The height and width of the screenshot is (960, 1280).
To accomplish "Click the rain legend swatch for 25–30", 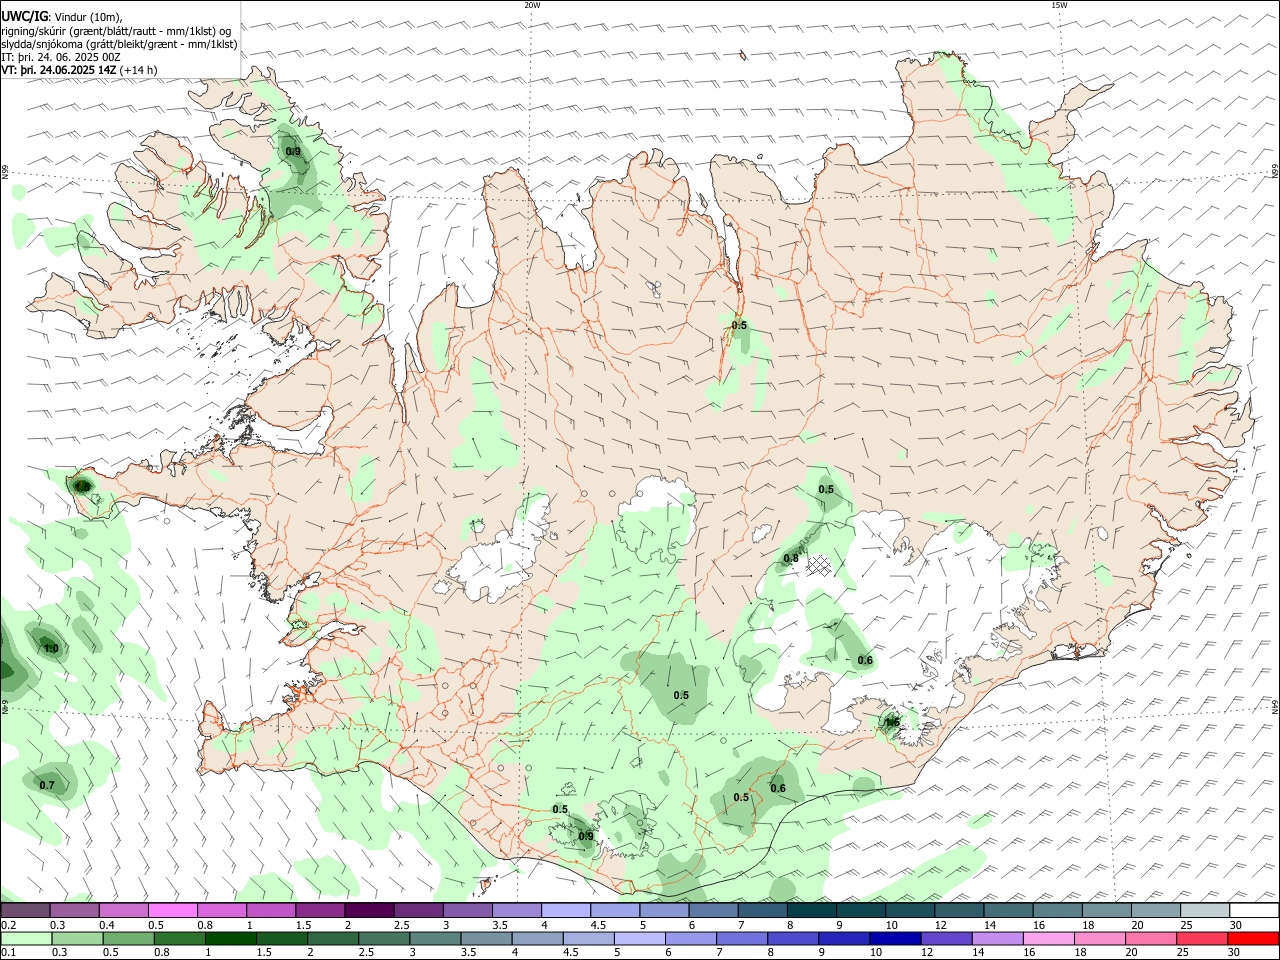I will point(1203,939).
